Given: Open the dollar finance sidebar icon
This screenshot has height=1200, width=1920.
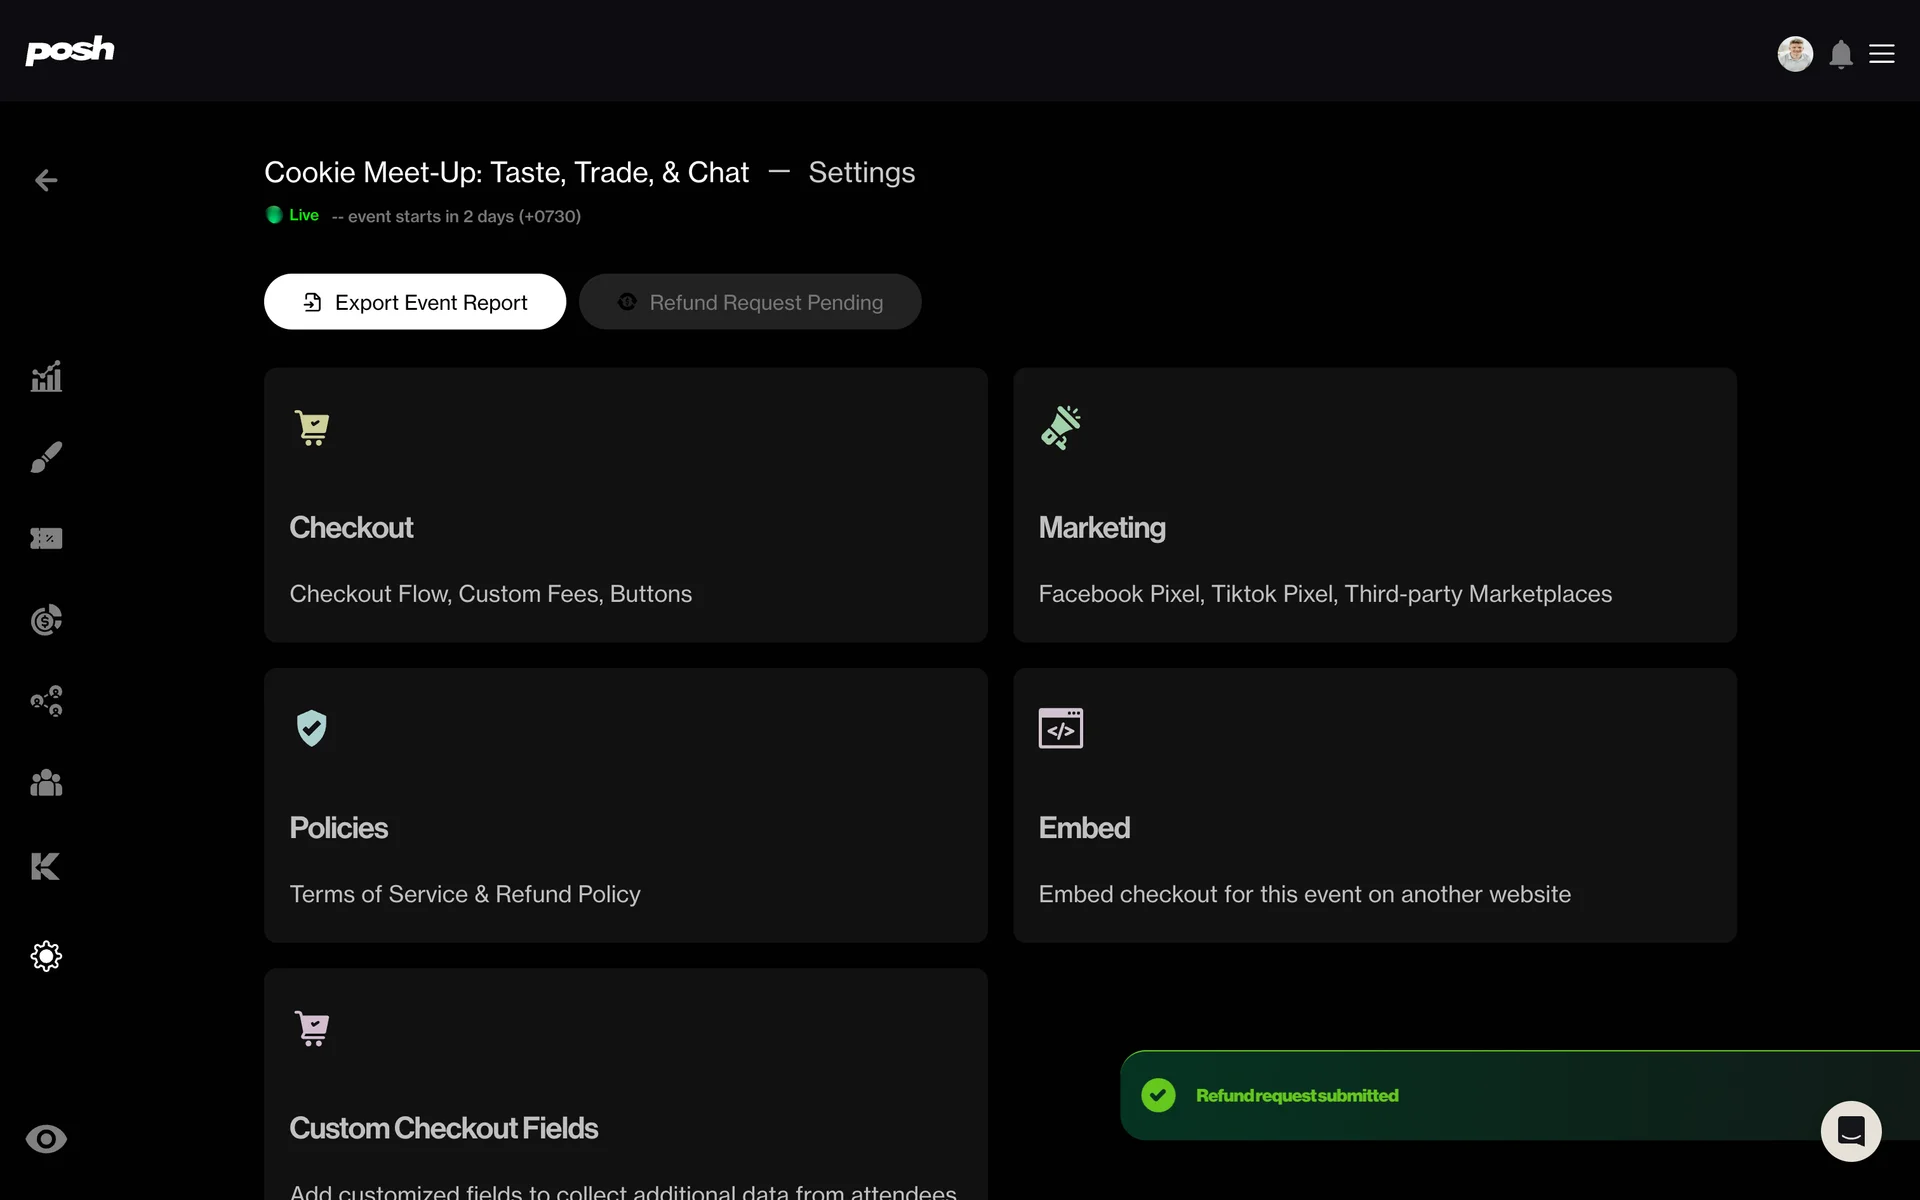Looking at the screenshot, I should pos(46,620).
